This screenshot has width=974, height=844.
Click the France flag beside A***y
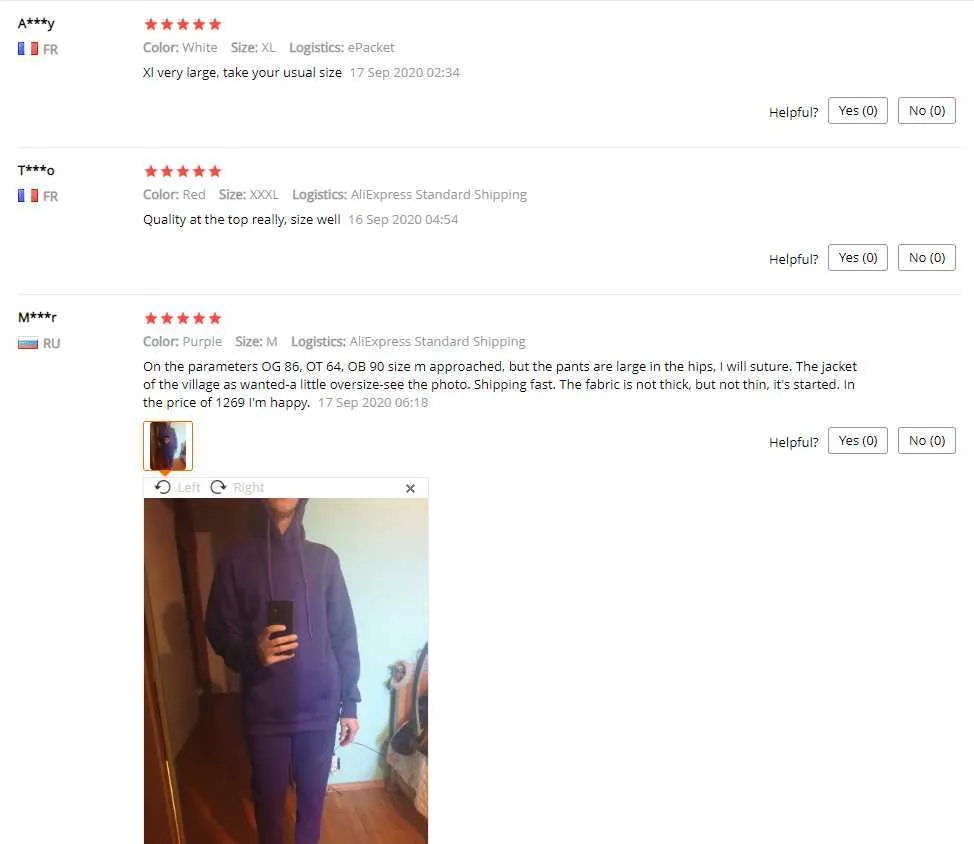coord(28,48)
